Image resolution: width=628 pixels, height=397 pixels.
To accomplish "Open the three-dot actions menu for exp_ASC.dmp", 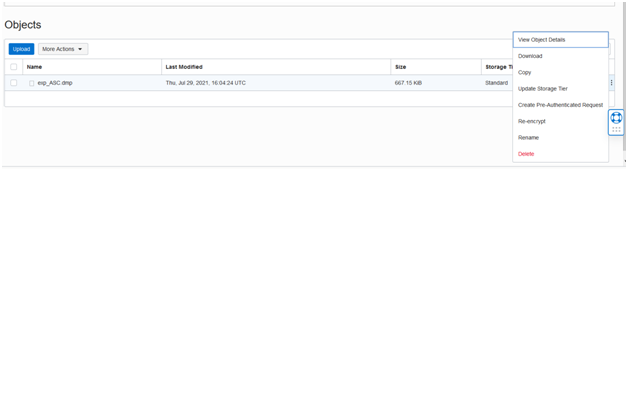I will (611, 83).
